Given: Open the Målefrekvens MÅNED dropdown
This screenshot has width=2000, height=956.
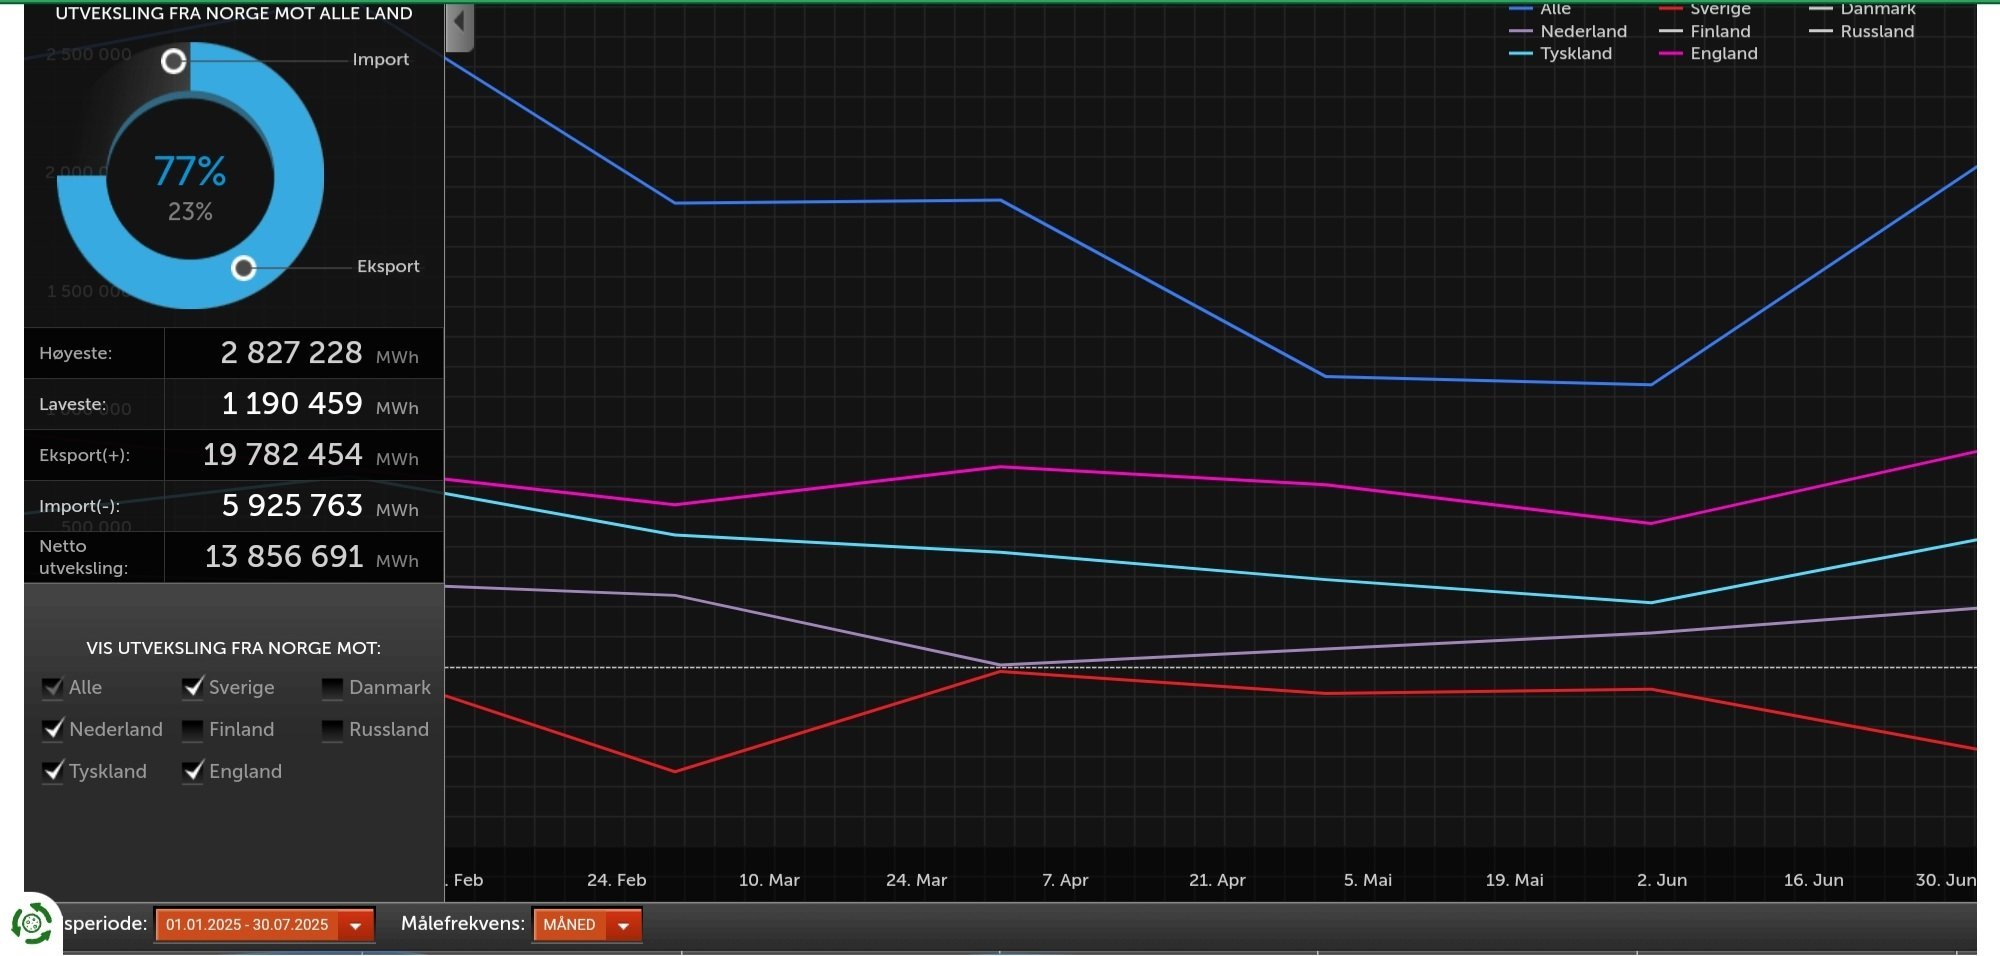Looking at the screenshot, I should [x=587, y=925].
